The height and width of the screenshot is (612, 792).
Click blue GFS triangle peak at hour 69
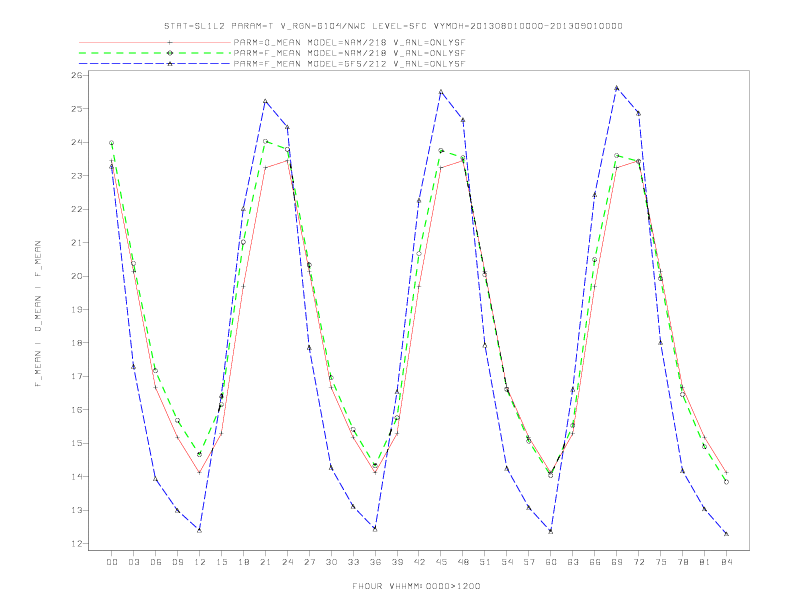coord(617,88)
